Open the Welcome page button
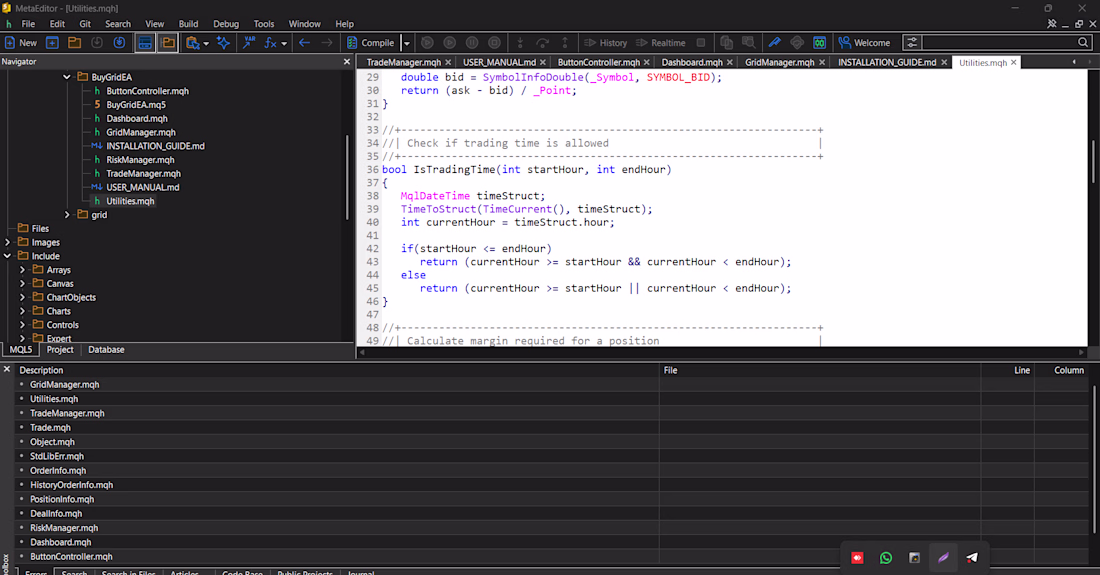This screenshot has height=575, width=1100. [x=864, y=43]
